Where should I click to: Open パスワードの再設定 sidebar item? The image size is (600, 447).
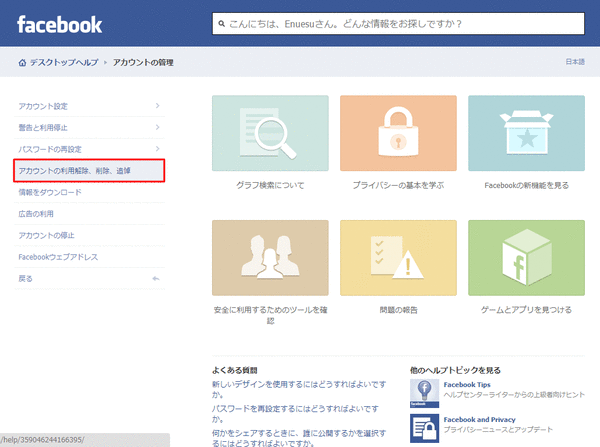[89, 149]
